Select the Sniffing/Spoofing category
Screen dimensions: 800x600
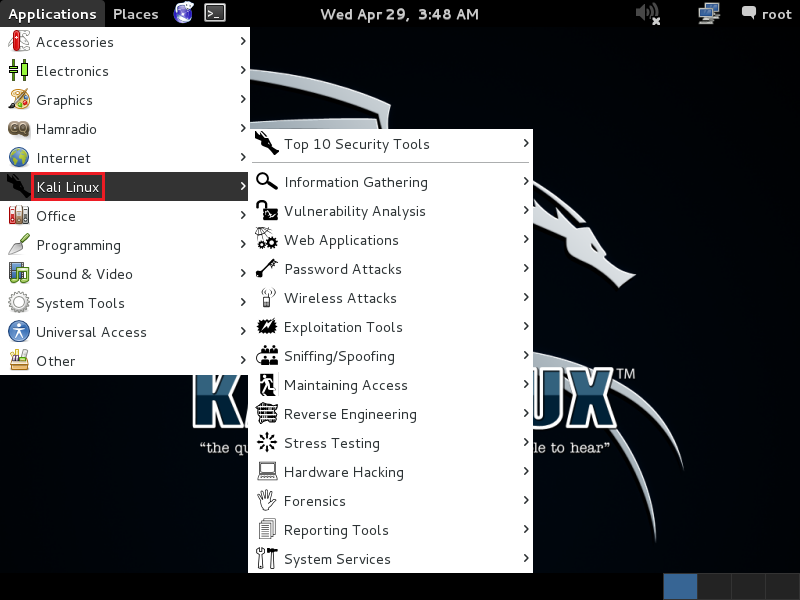click(x=339, y=356)
